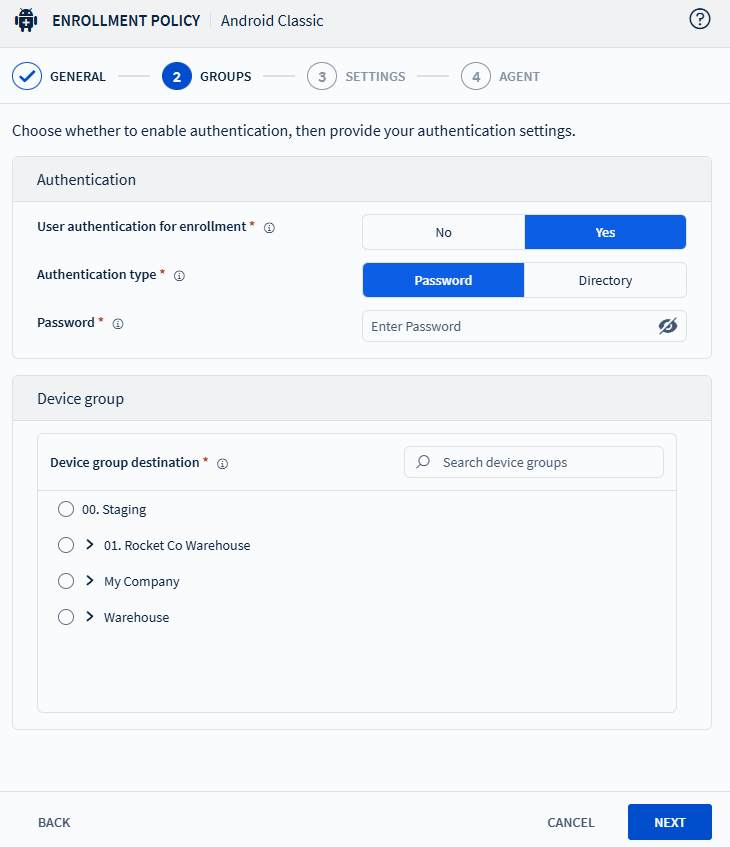This screenshot has width=730, height=847.
Task: Click the Android enrollment policy icon
Action: coord(26,20)
